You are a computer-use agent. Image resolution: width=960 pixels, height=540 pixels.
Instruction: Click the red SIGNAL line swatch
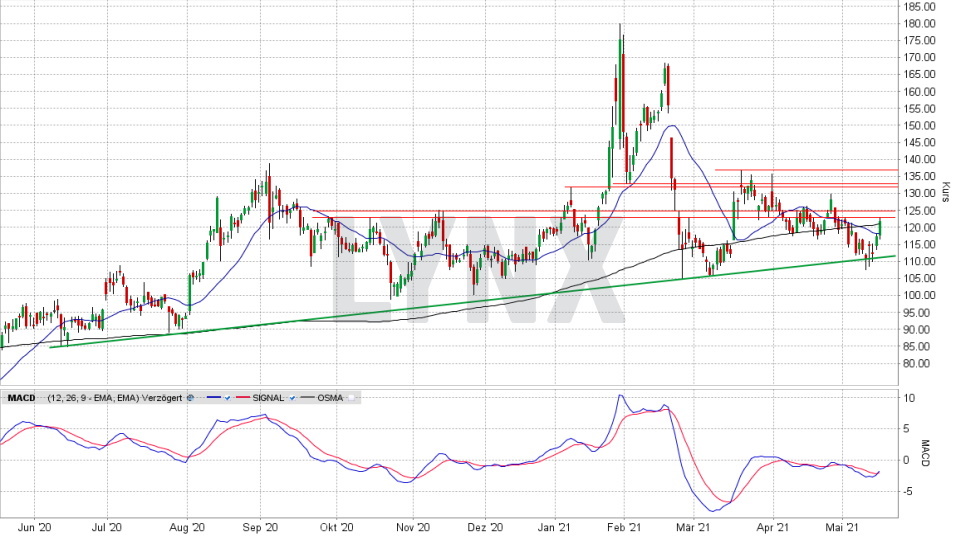[x=243, y=397]
